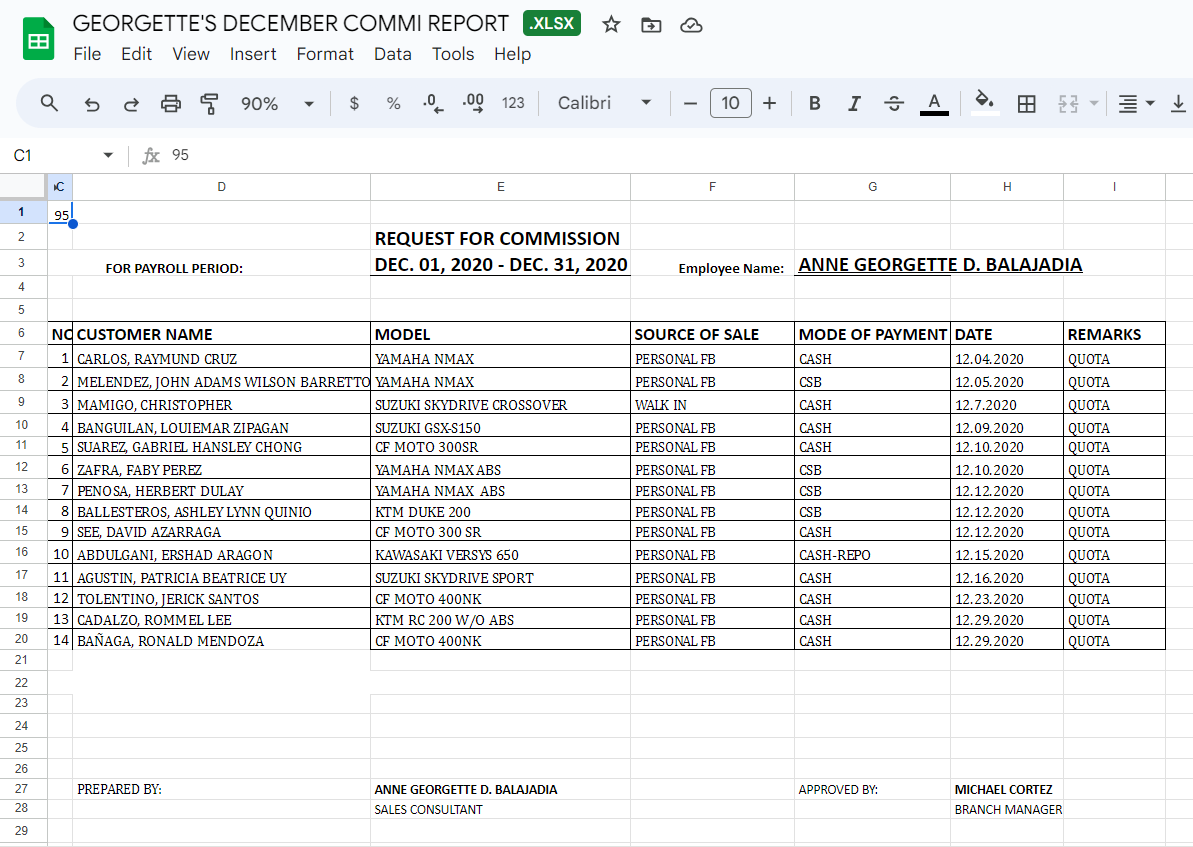
Task: Select column H header
Action: [1007, 187]
